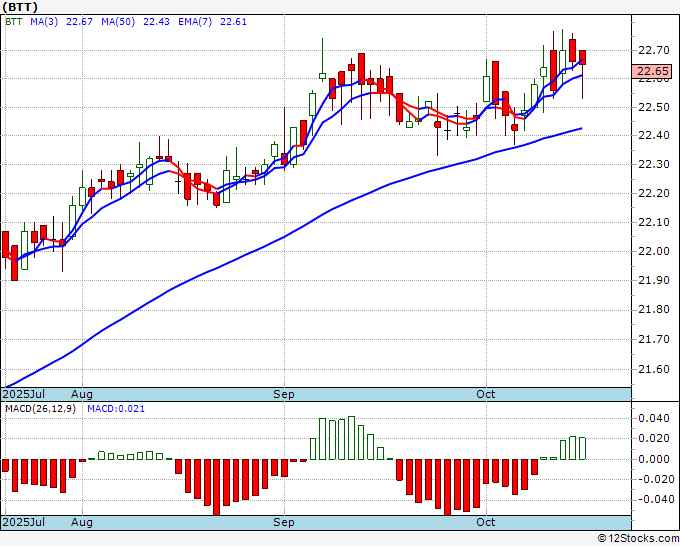Click the 0.020 MACD axis label
680x546 pixels.
click(654, 438)
